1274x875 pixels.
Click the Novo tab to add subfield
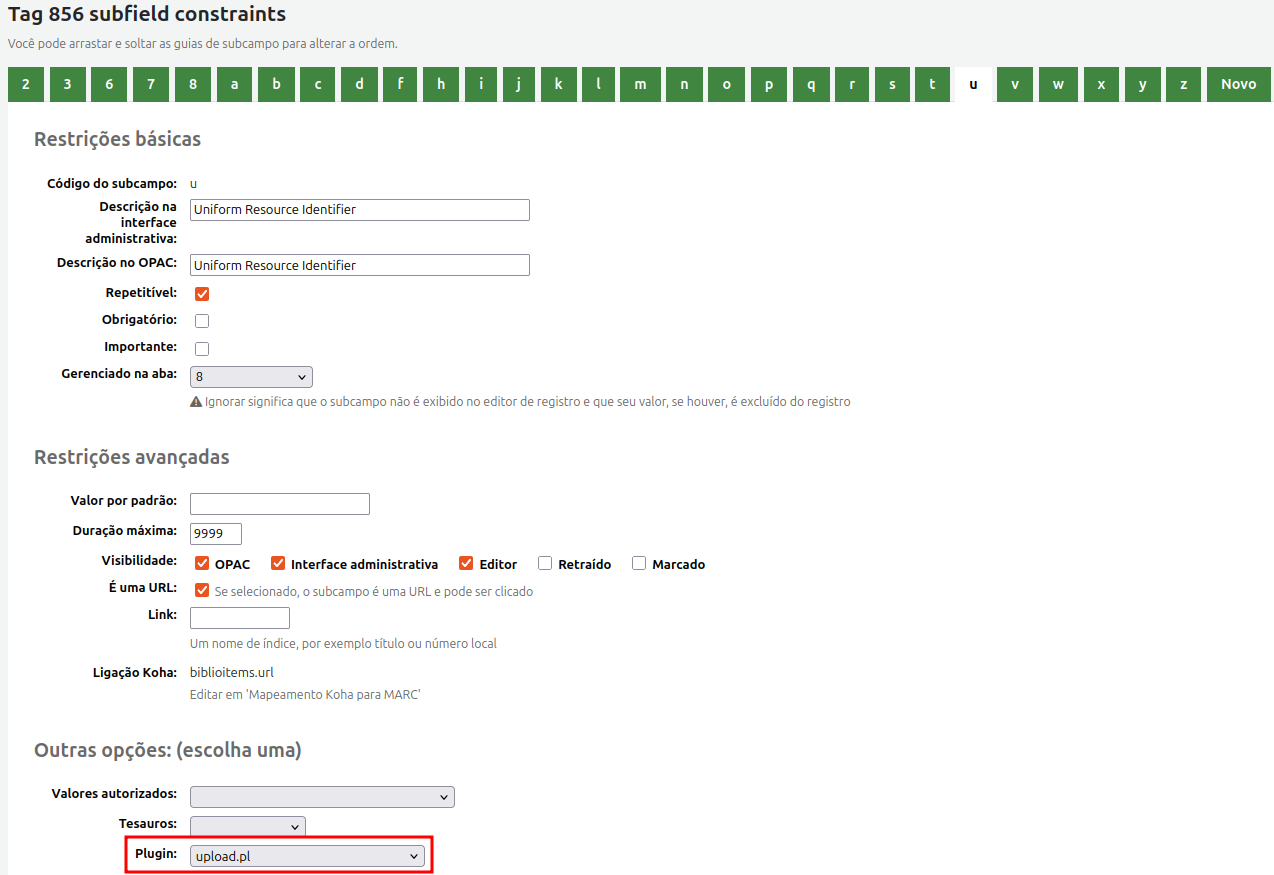coord(1238,85)
